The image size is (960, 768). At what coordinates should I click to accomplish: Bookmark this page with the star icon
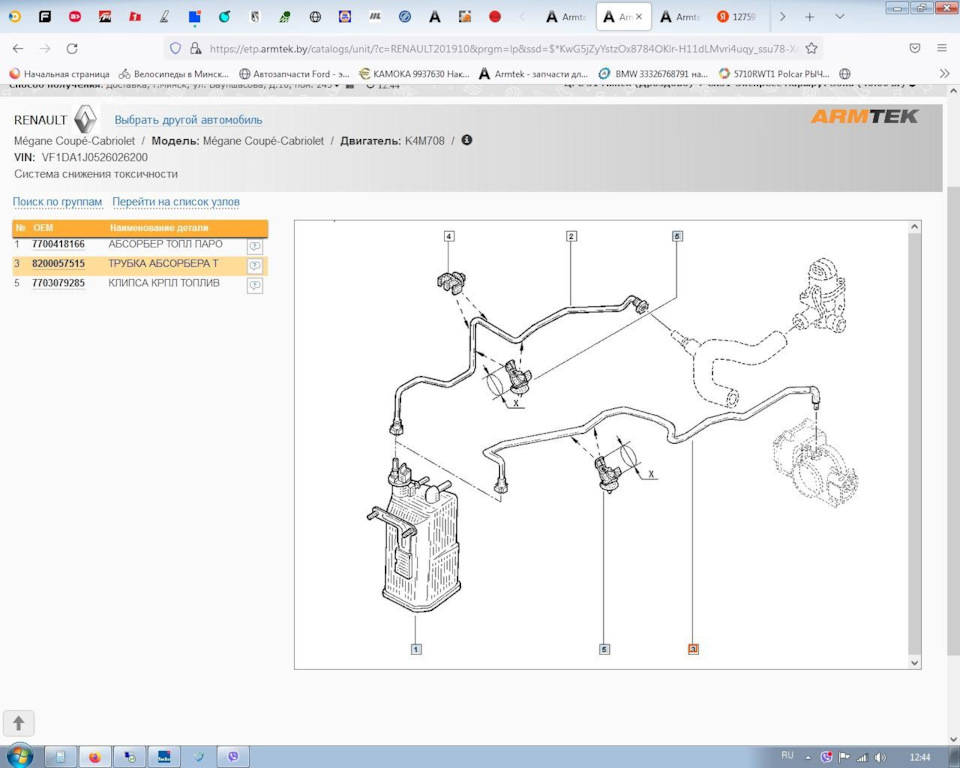tap(811, 48)
